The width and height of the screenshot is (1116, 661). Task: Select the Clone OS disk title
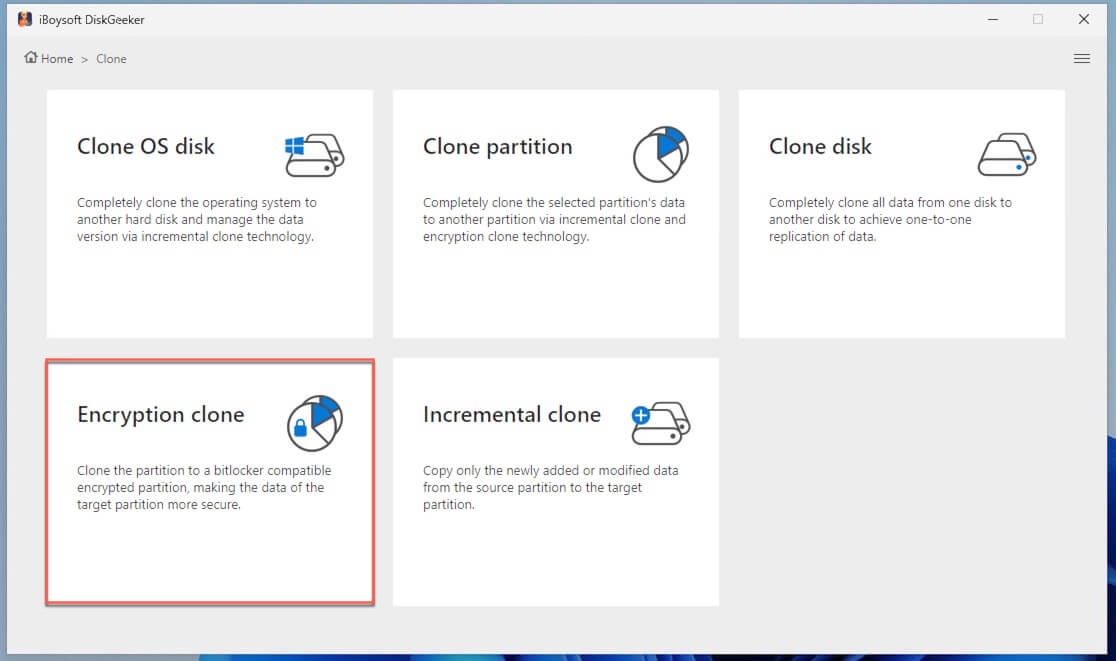click(x=146, y=147)
